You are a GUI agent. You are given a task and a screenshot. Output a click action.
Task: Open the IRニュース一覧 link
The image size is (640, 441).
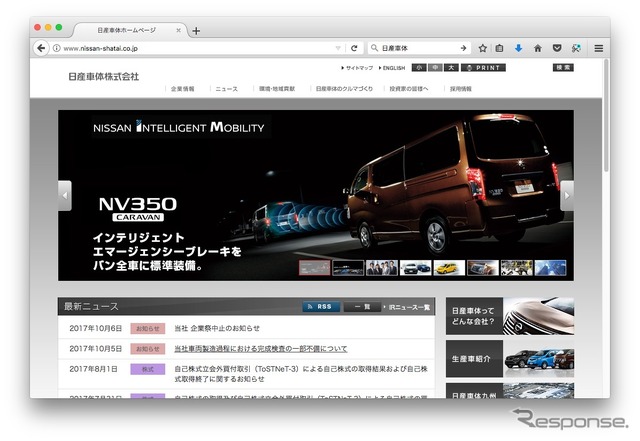[x=409, y=307]
